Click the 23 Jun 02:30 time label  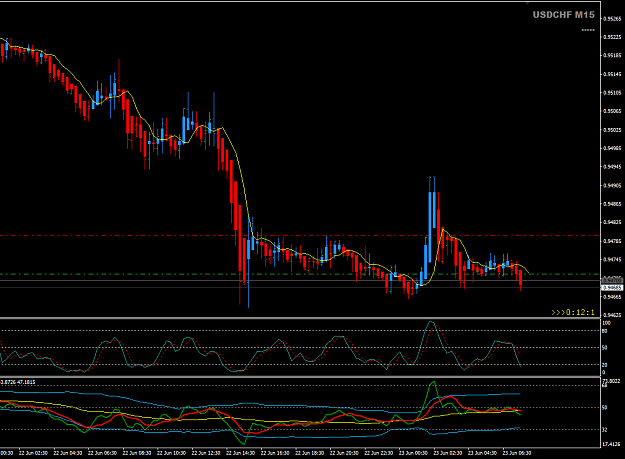[x=448, y=453]
